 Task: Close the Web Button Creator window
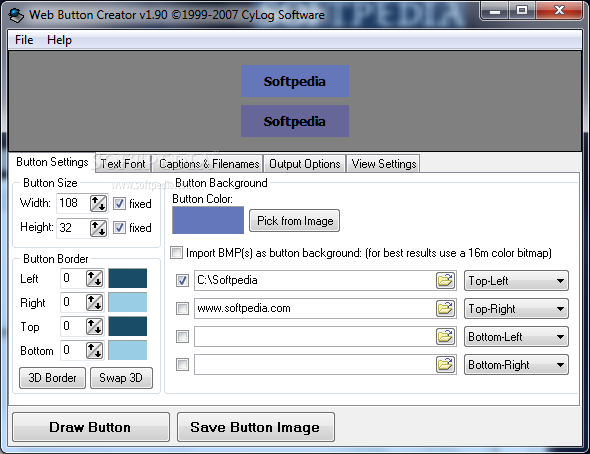pos(559,11)
